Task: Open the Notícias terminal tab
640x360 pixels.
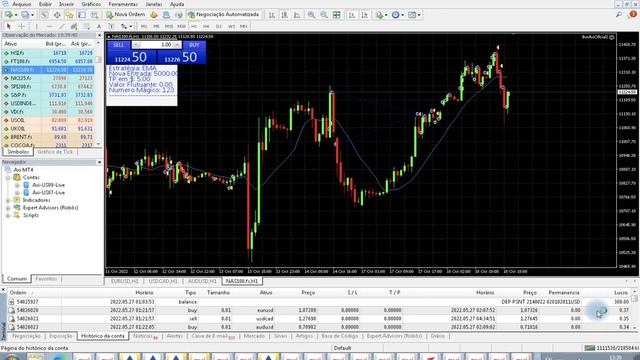Action: tap(145, 336)
